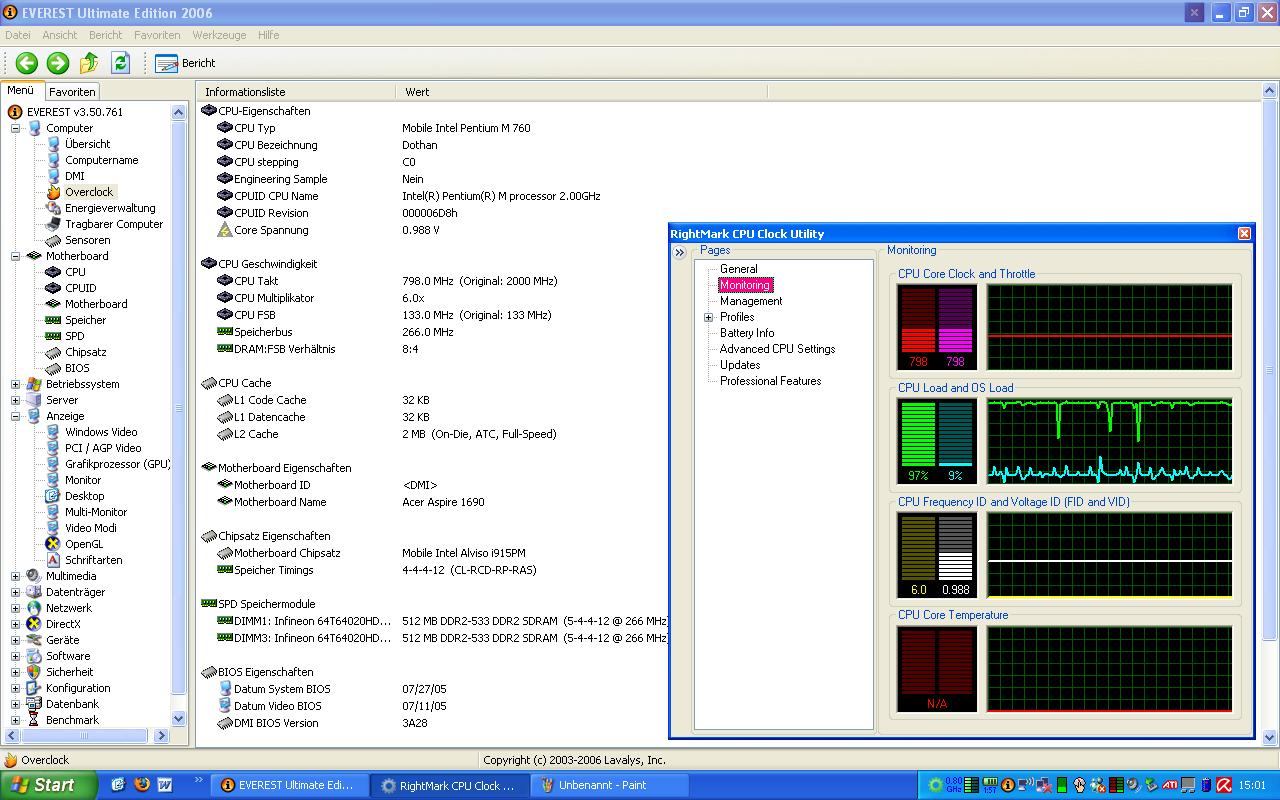Click the Wert column header
Viewport: 1280px width, 800px height.
[581, 91]
